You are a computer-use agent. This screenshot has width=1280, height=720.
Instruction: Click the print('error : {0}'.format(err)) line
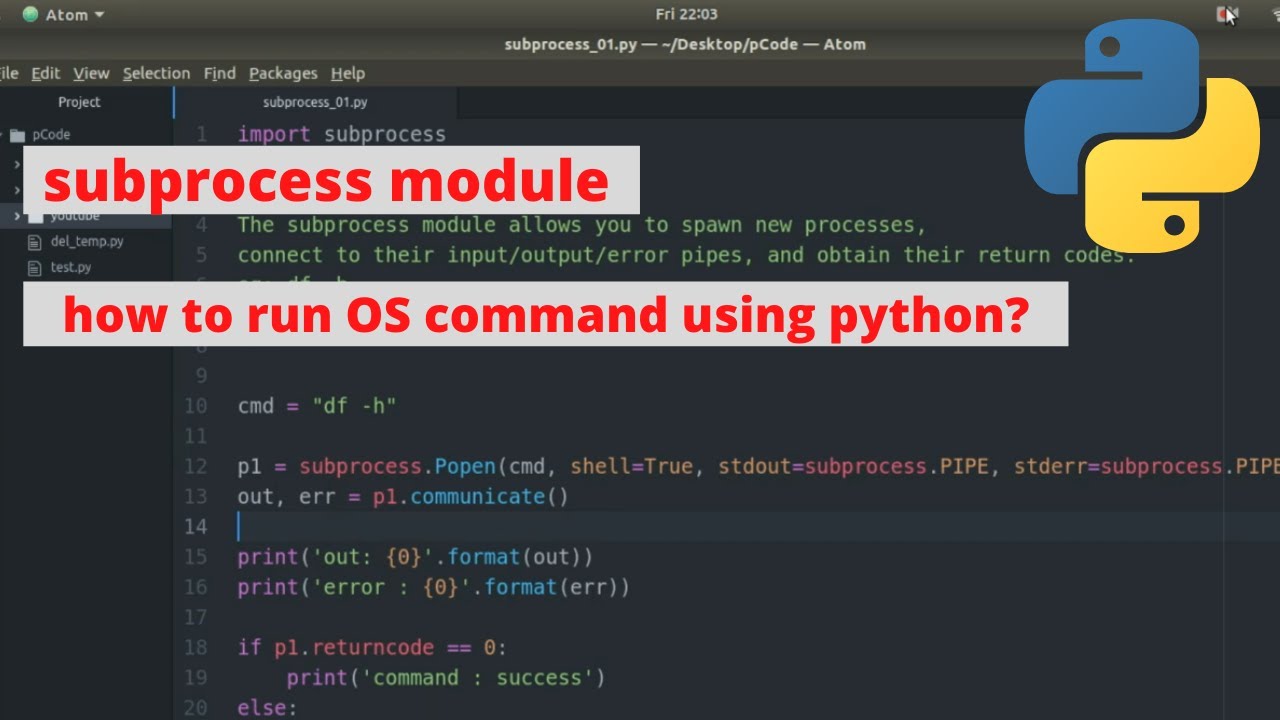pyautogui.click(x=434, y=587)
